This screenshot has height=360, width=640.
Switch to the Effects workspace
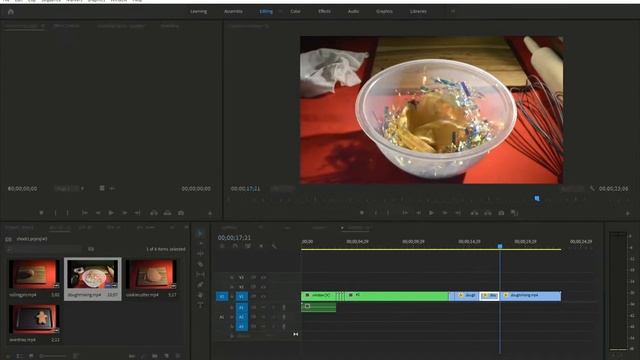324,11
